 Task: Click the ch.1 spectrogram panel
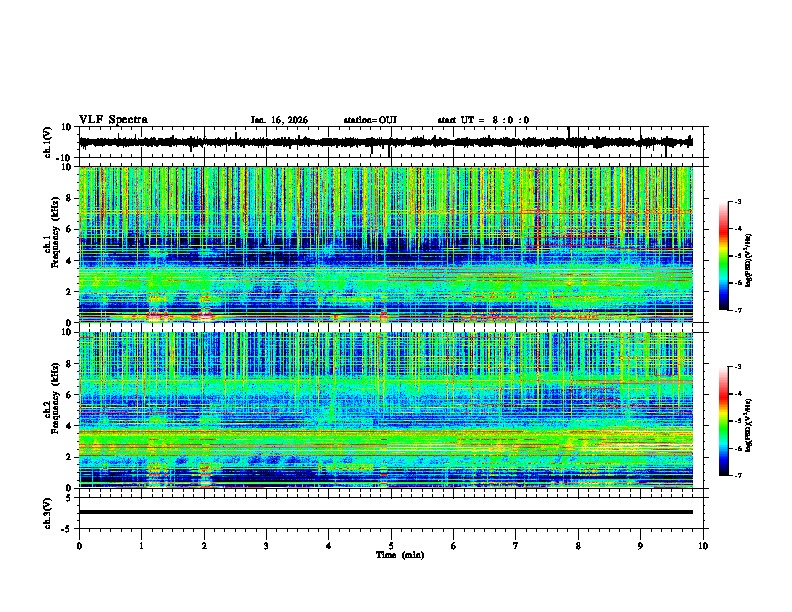tap(385, 244)
